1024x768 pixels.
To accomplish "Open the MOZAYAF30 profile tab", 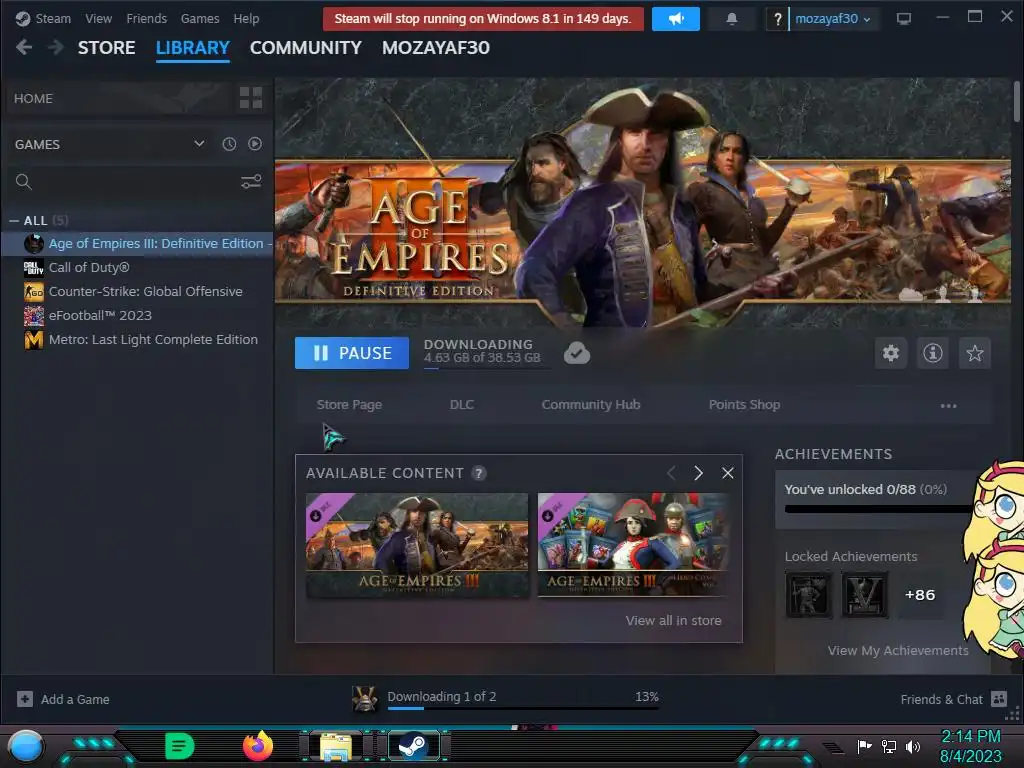I will coord(436,48).
